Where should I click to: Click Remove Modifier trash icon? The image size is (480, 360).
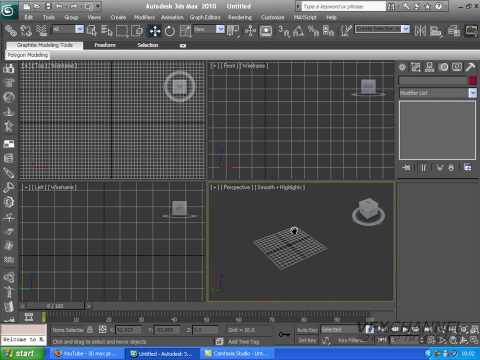tap(451, 168)
